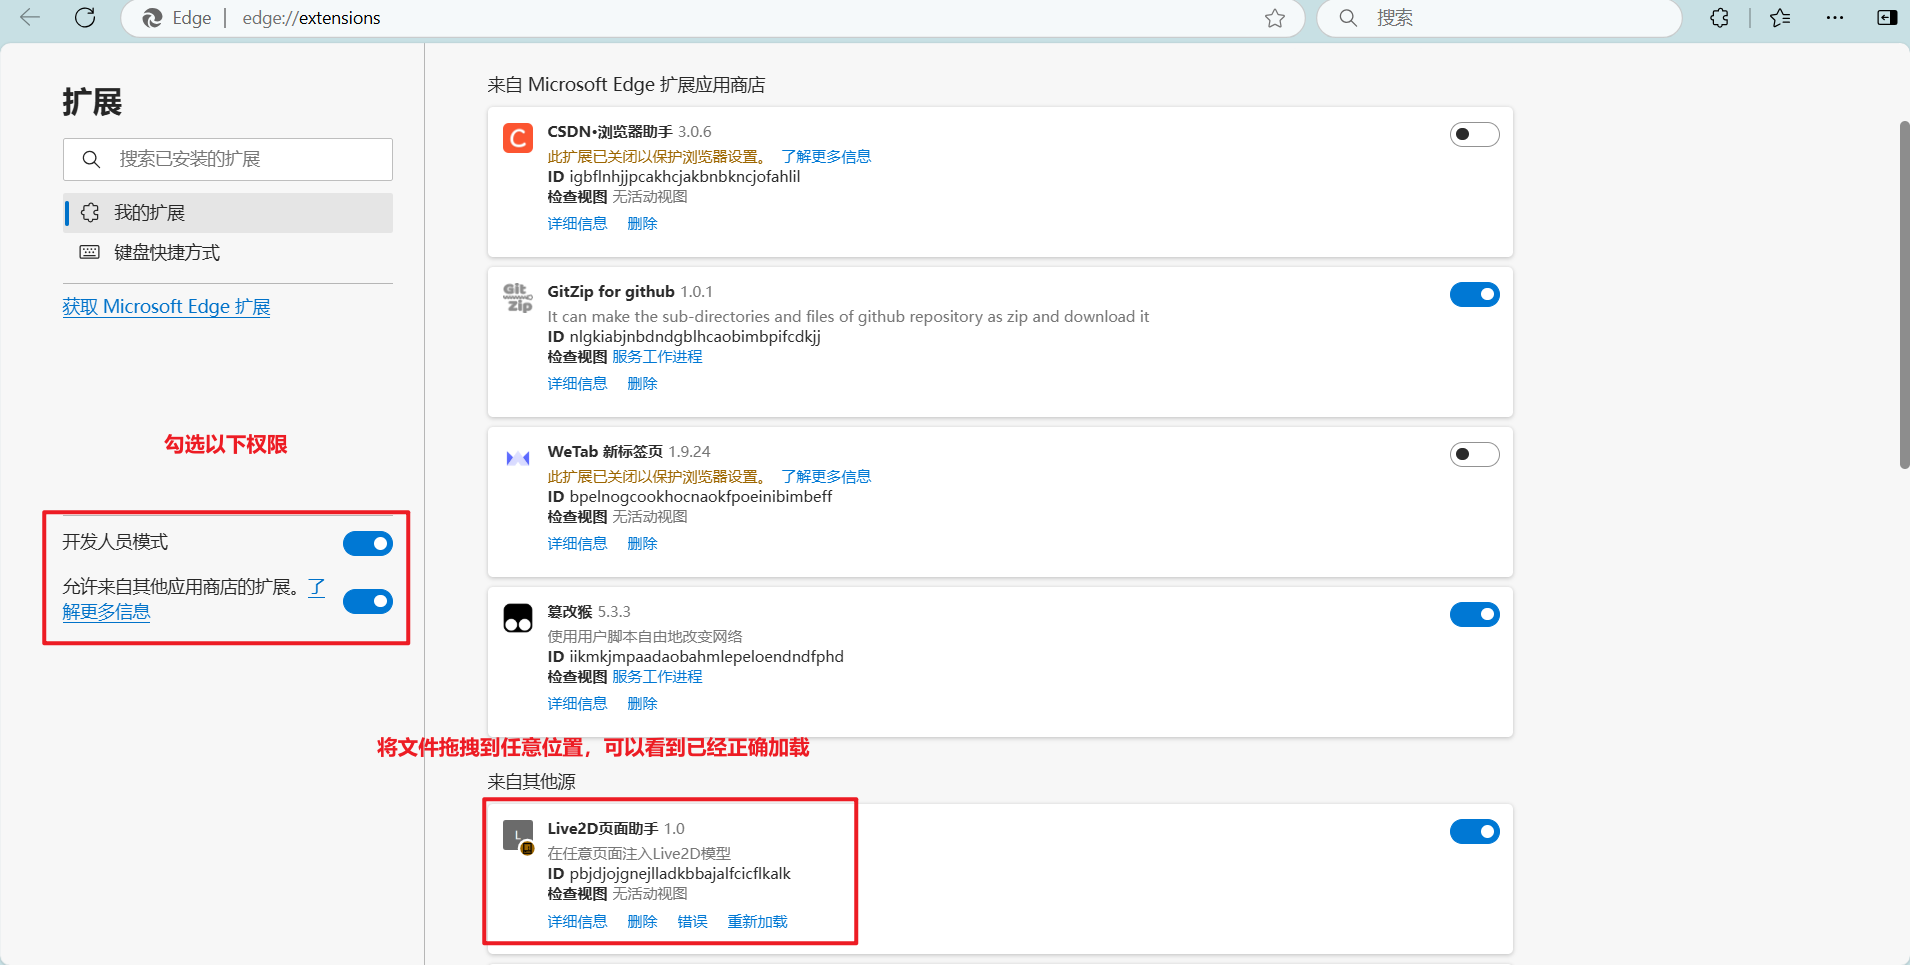Click the WeTab ID bpelnogcookhocnaokfpoeinibimbeff
1910x965 pixels.
tap(700, 497)
